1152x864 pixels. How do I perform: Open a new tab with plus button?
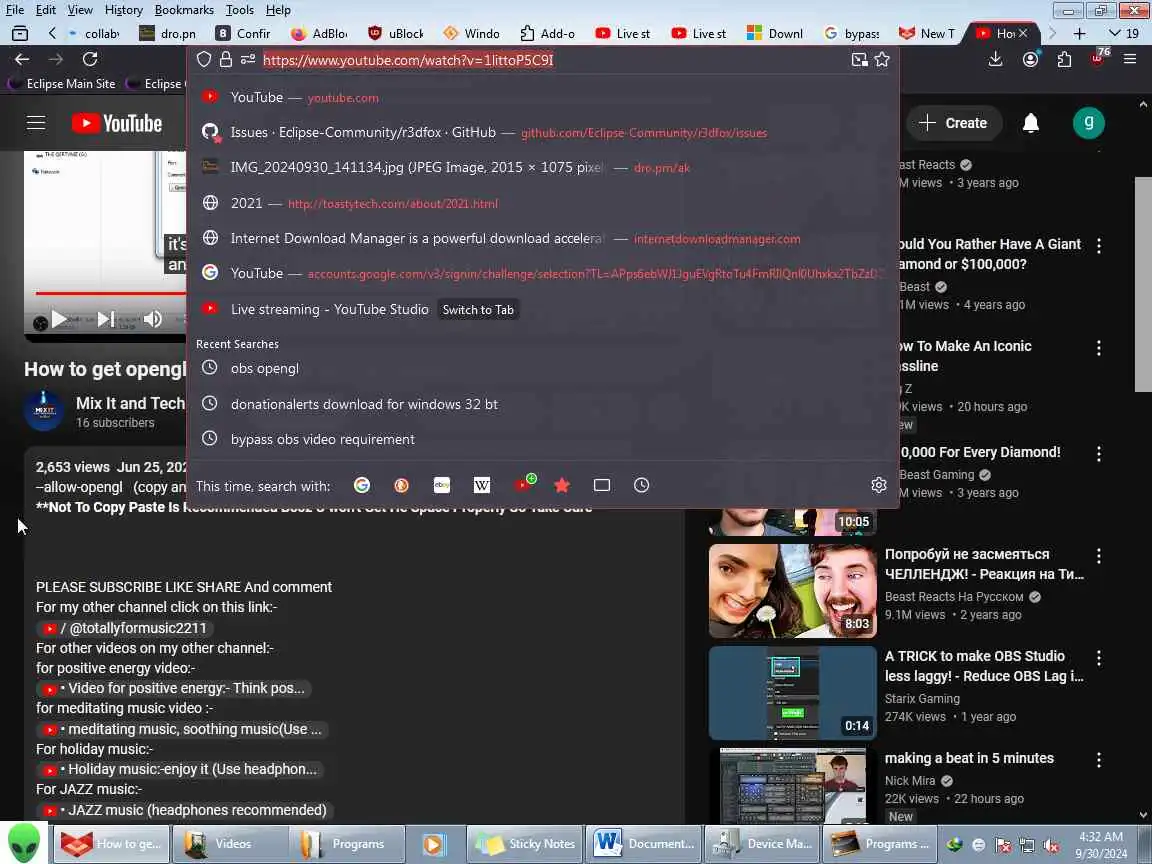click(x=1079, y=33)
